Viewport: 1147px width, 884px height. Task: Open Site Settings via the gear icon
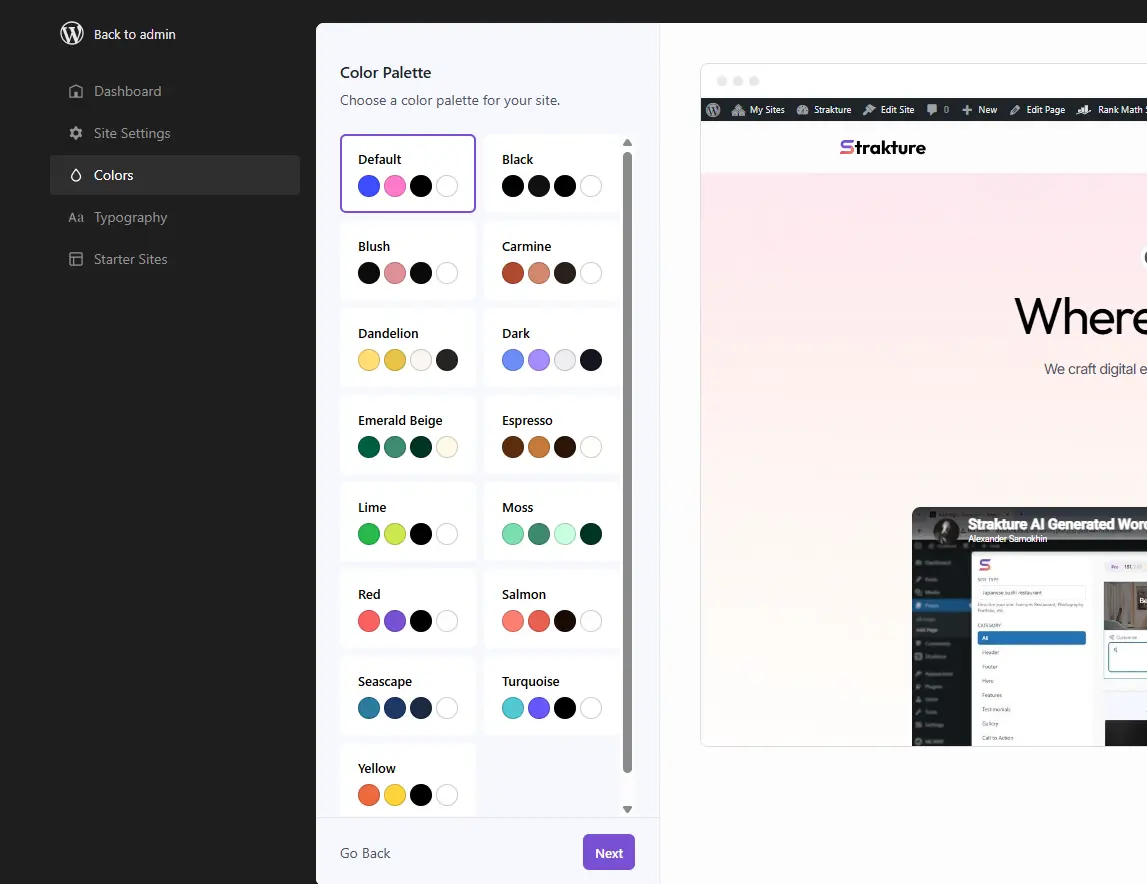point(75,133)
